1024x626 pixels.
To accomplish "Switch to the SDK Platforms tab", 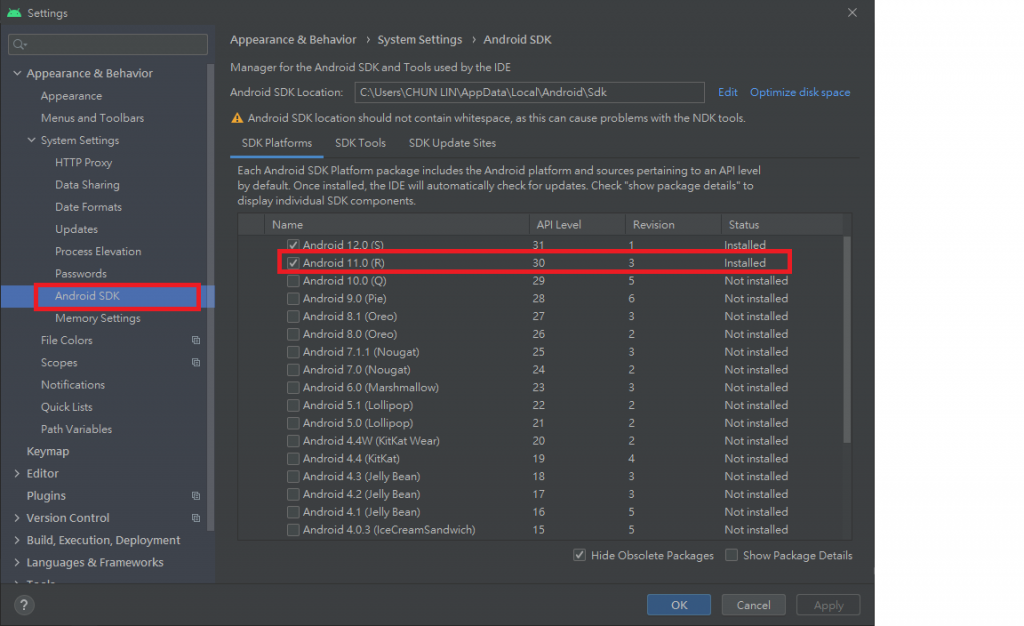I will point(277,143).
